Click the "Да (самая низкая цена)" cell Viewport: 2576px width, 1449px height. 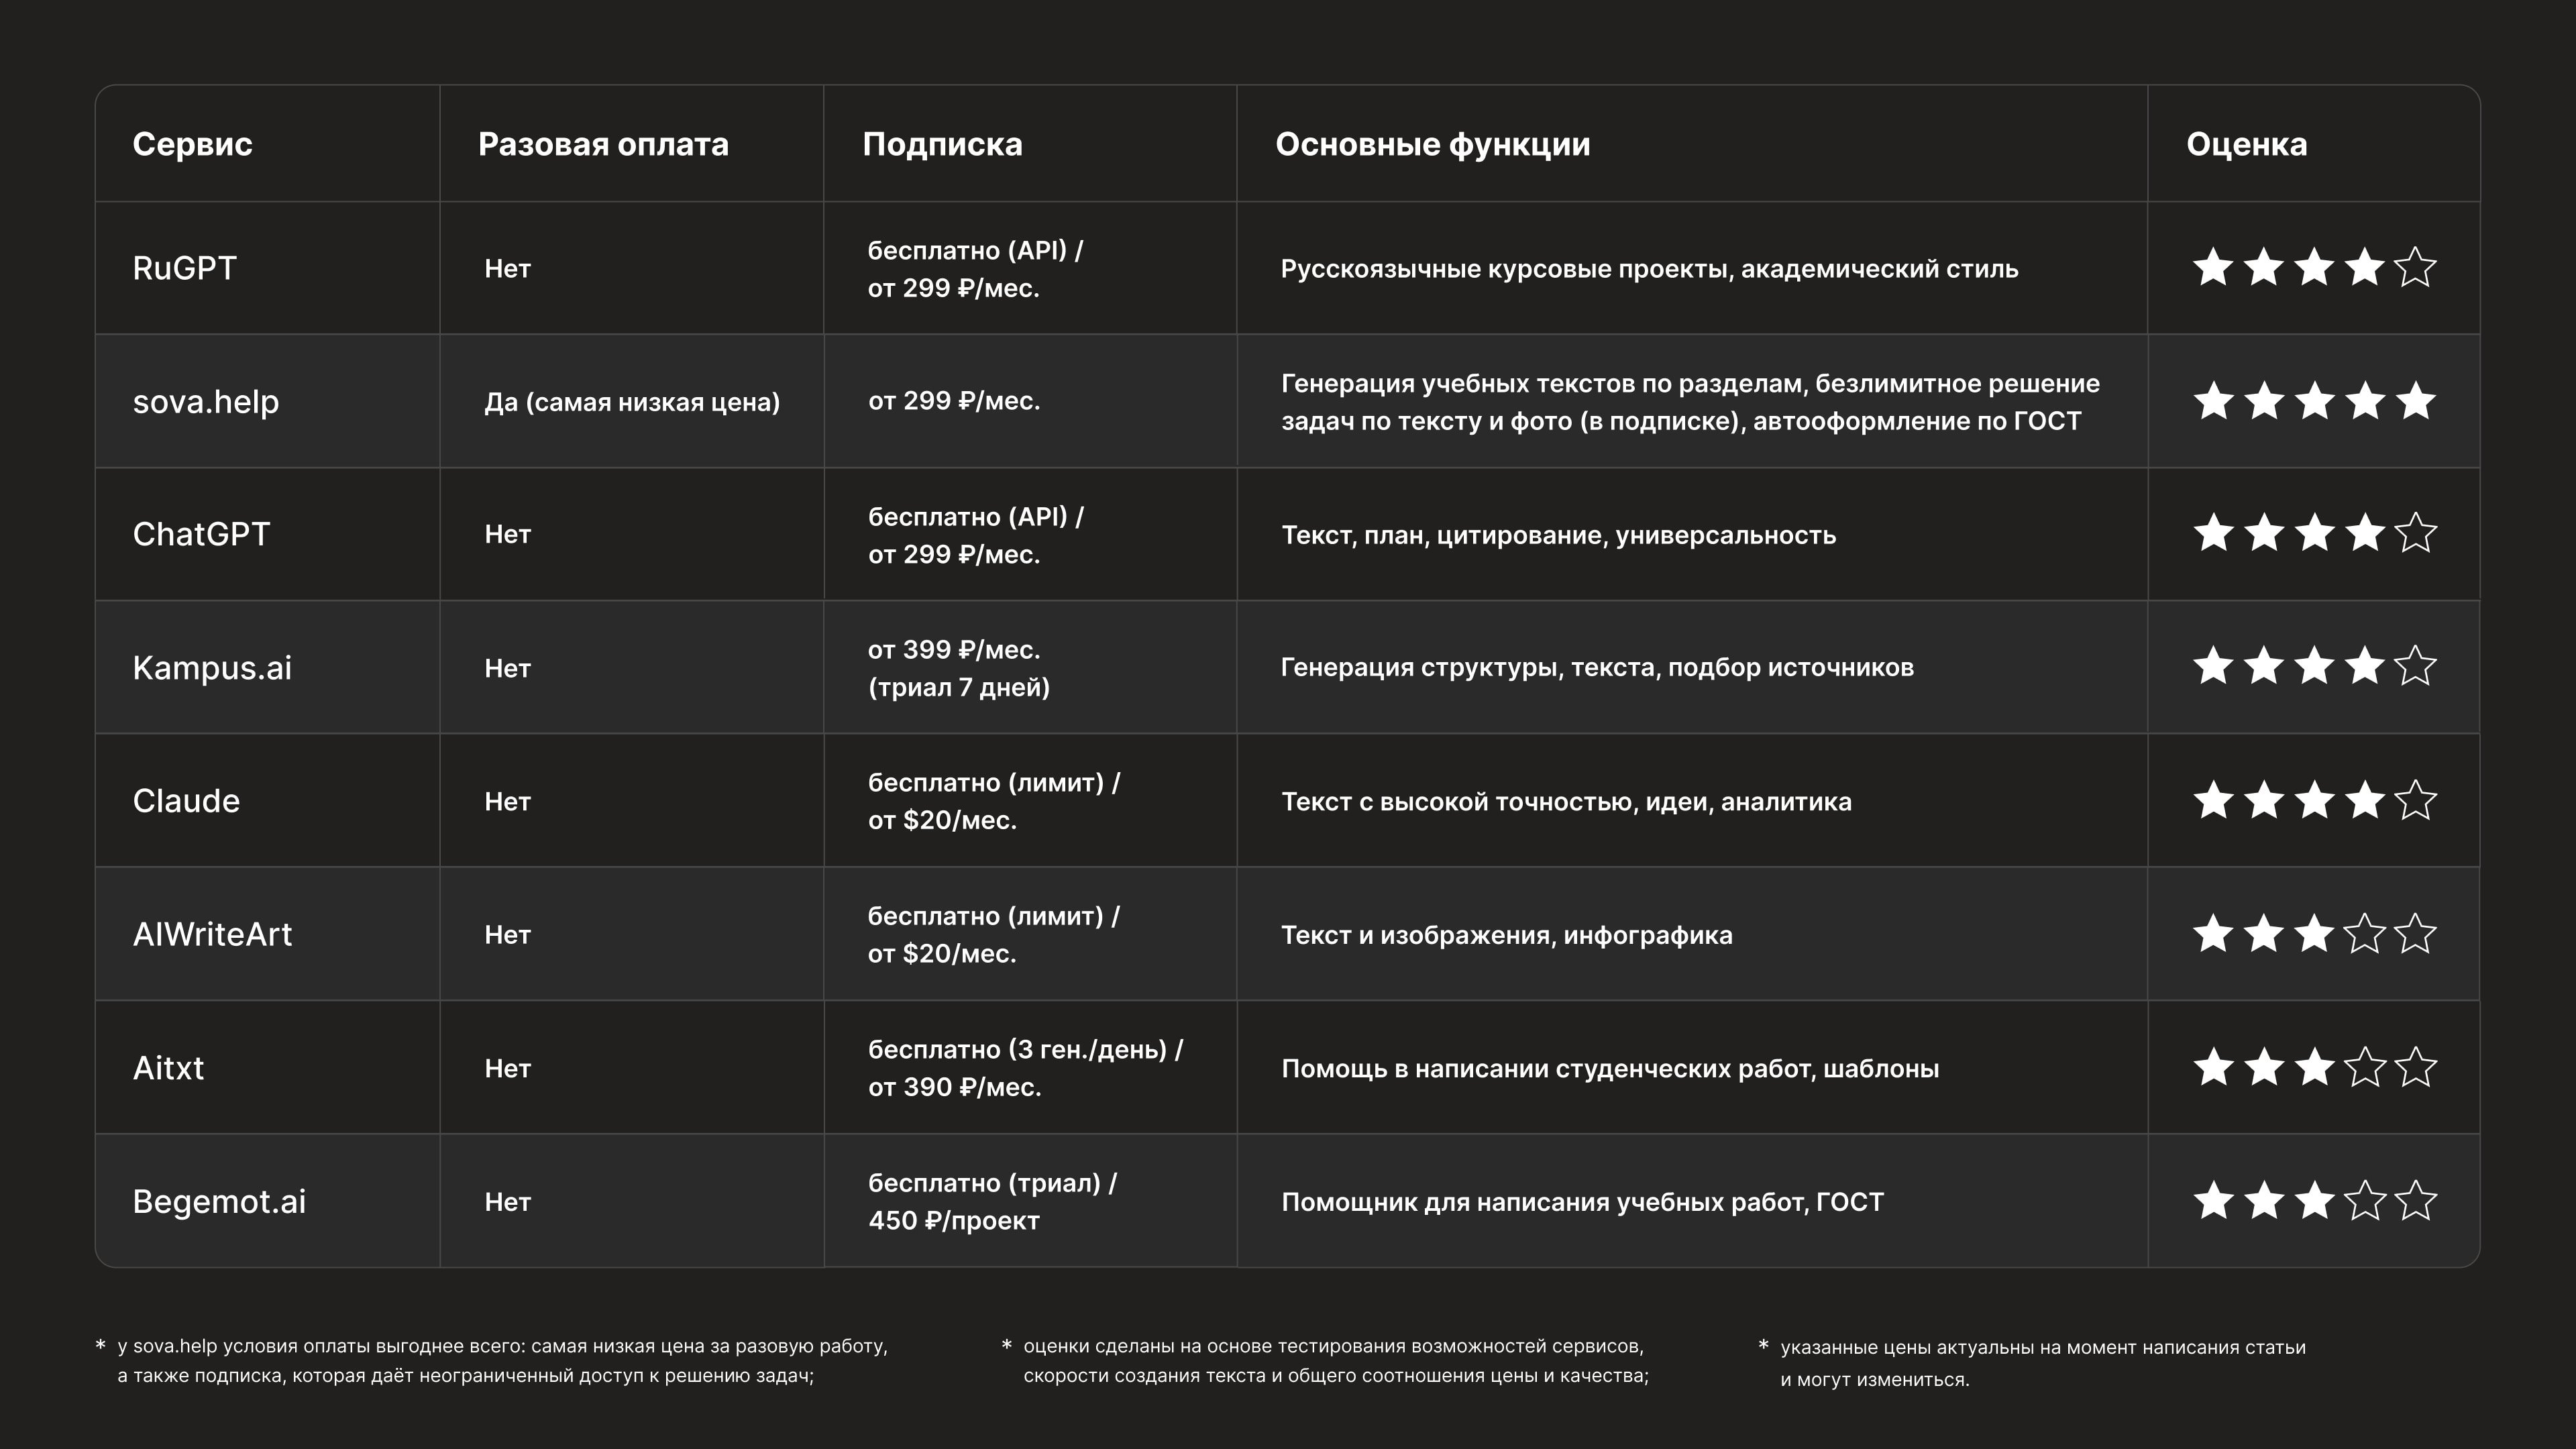(x=632, y=402)
